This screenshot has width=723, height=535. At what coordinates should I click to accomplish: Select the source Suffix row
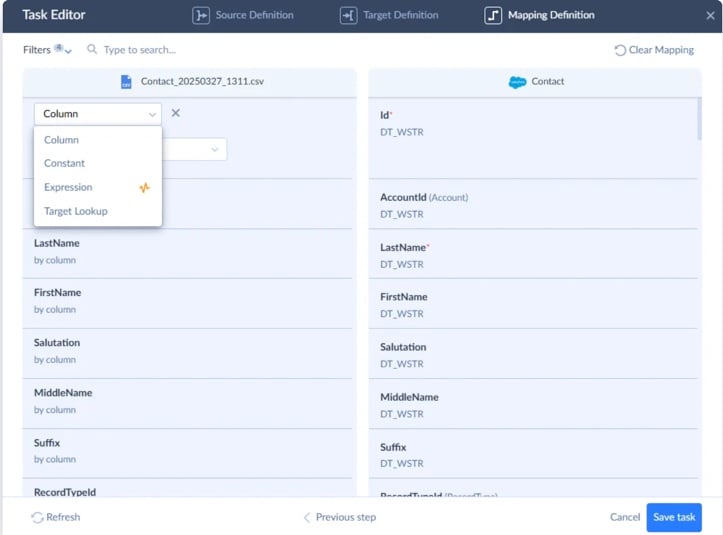(187, 453)
